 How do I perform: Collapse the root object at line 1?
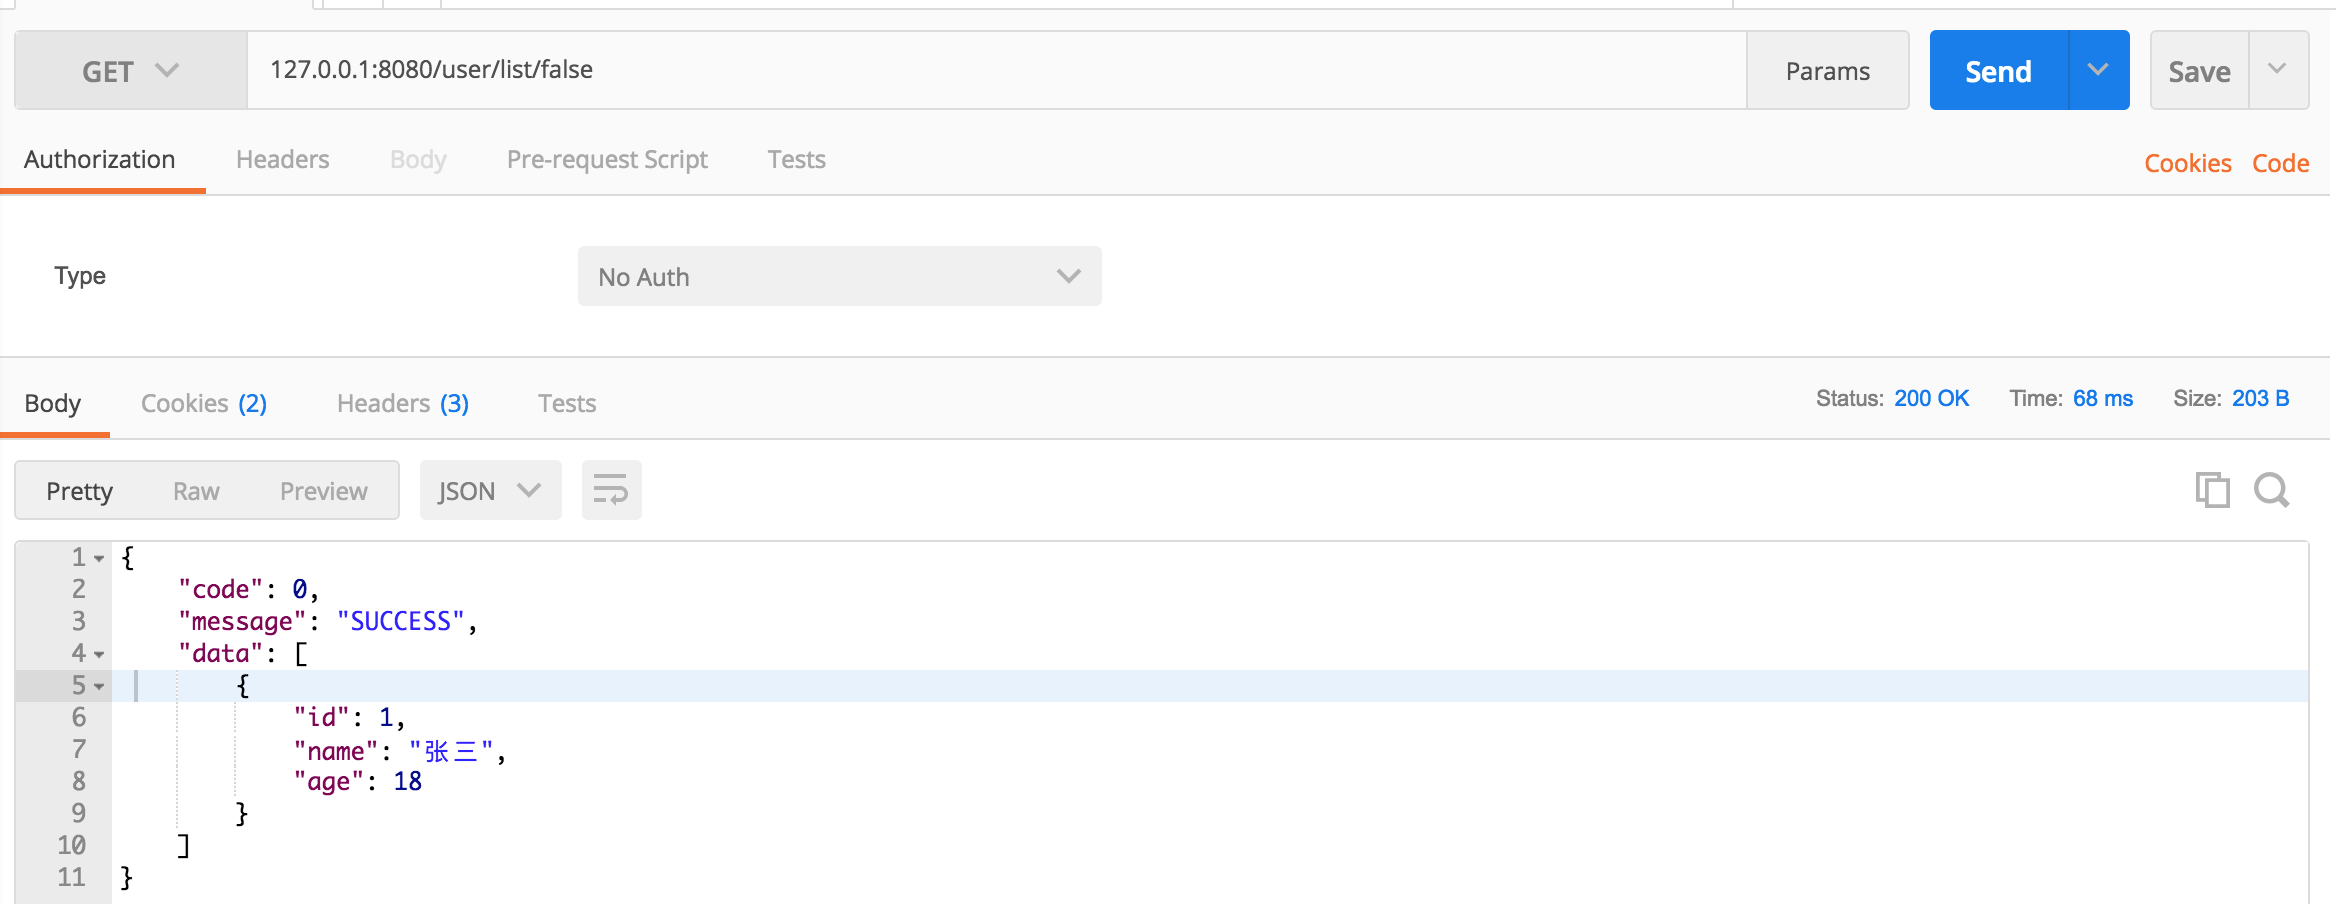[100, 559]
